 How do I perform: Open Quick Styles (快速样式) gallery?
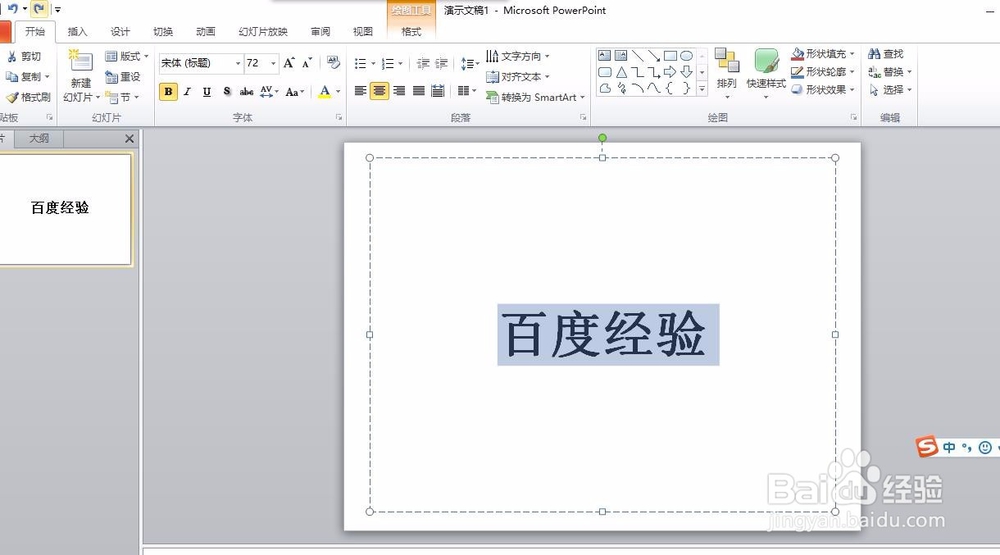[x=766, y=73]
